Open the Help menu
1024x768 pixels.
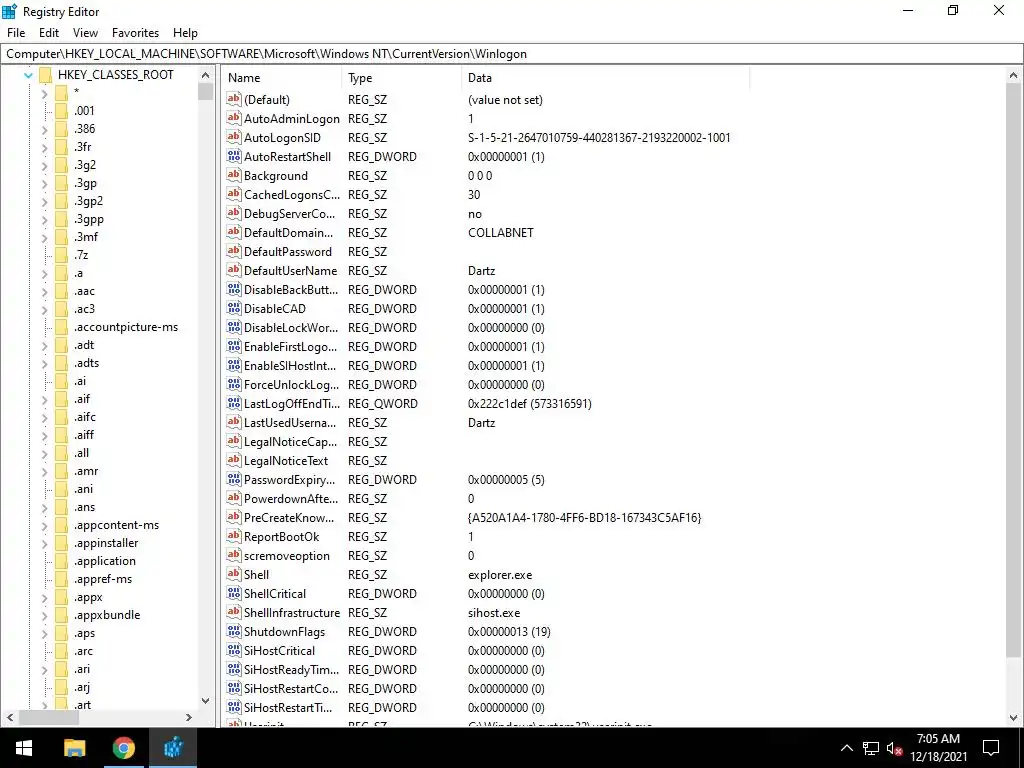click(185, 33)
